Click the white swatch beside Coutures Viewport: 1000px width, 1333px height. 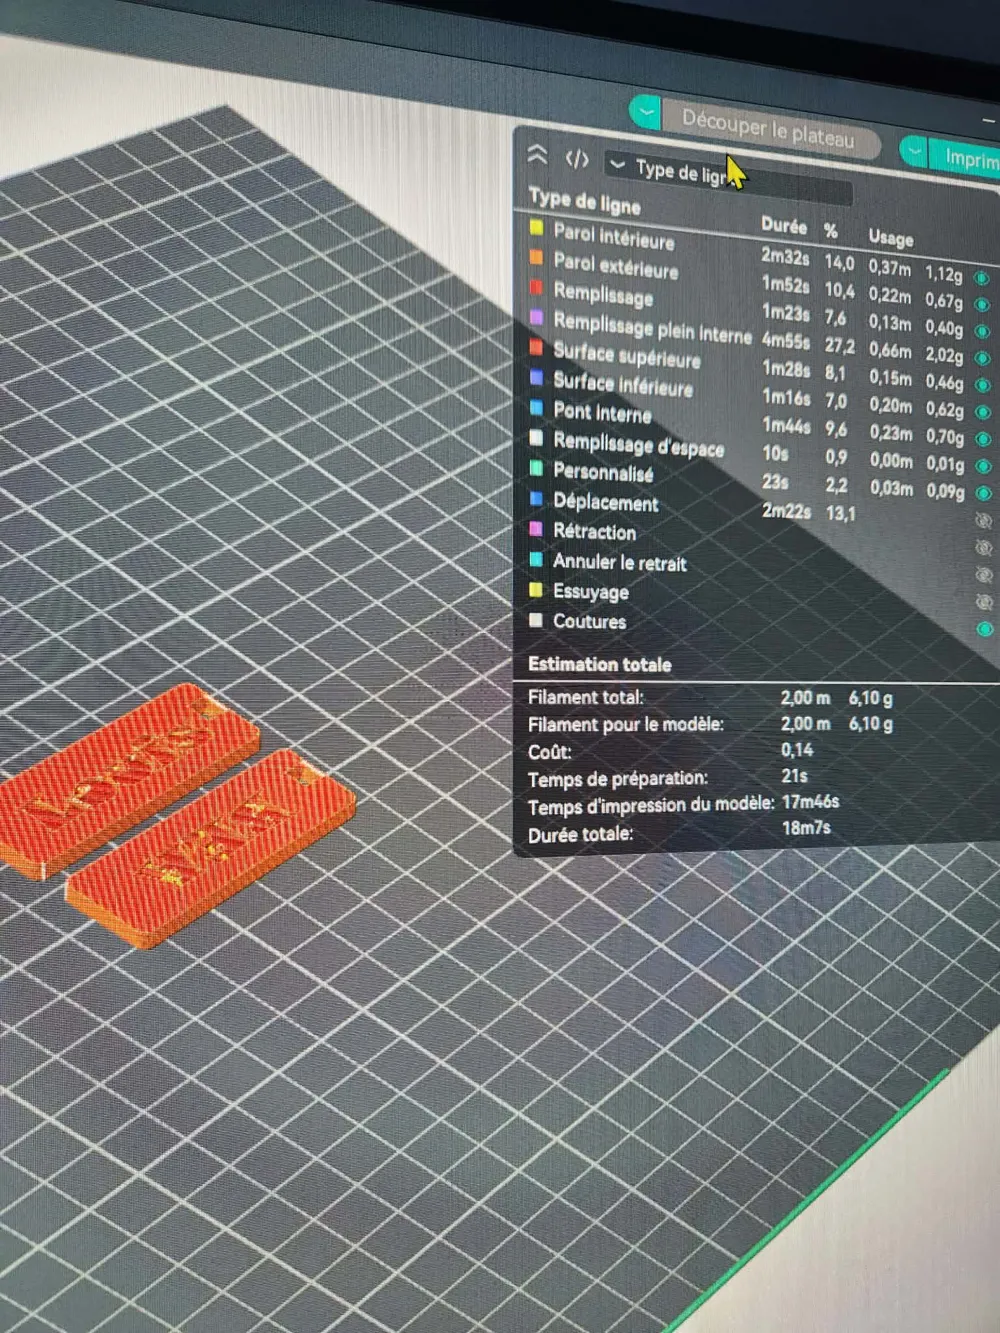[x=536, y=619]
